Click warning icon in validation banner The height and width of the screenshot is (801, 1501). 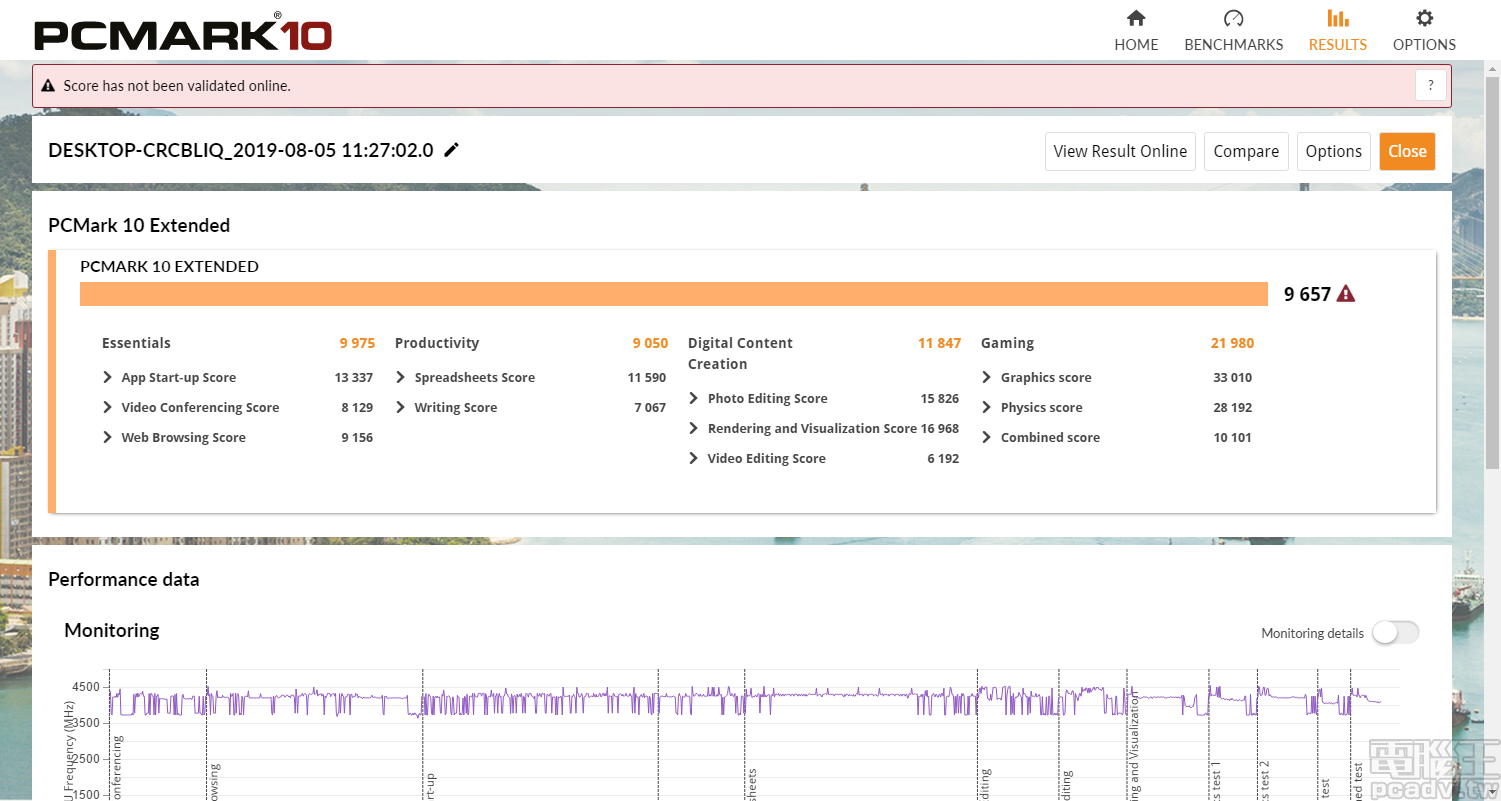coord(48,86)
